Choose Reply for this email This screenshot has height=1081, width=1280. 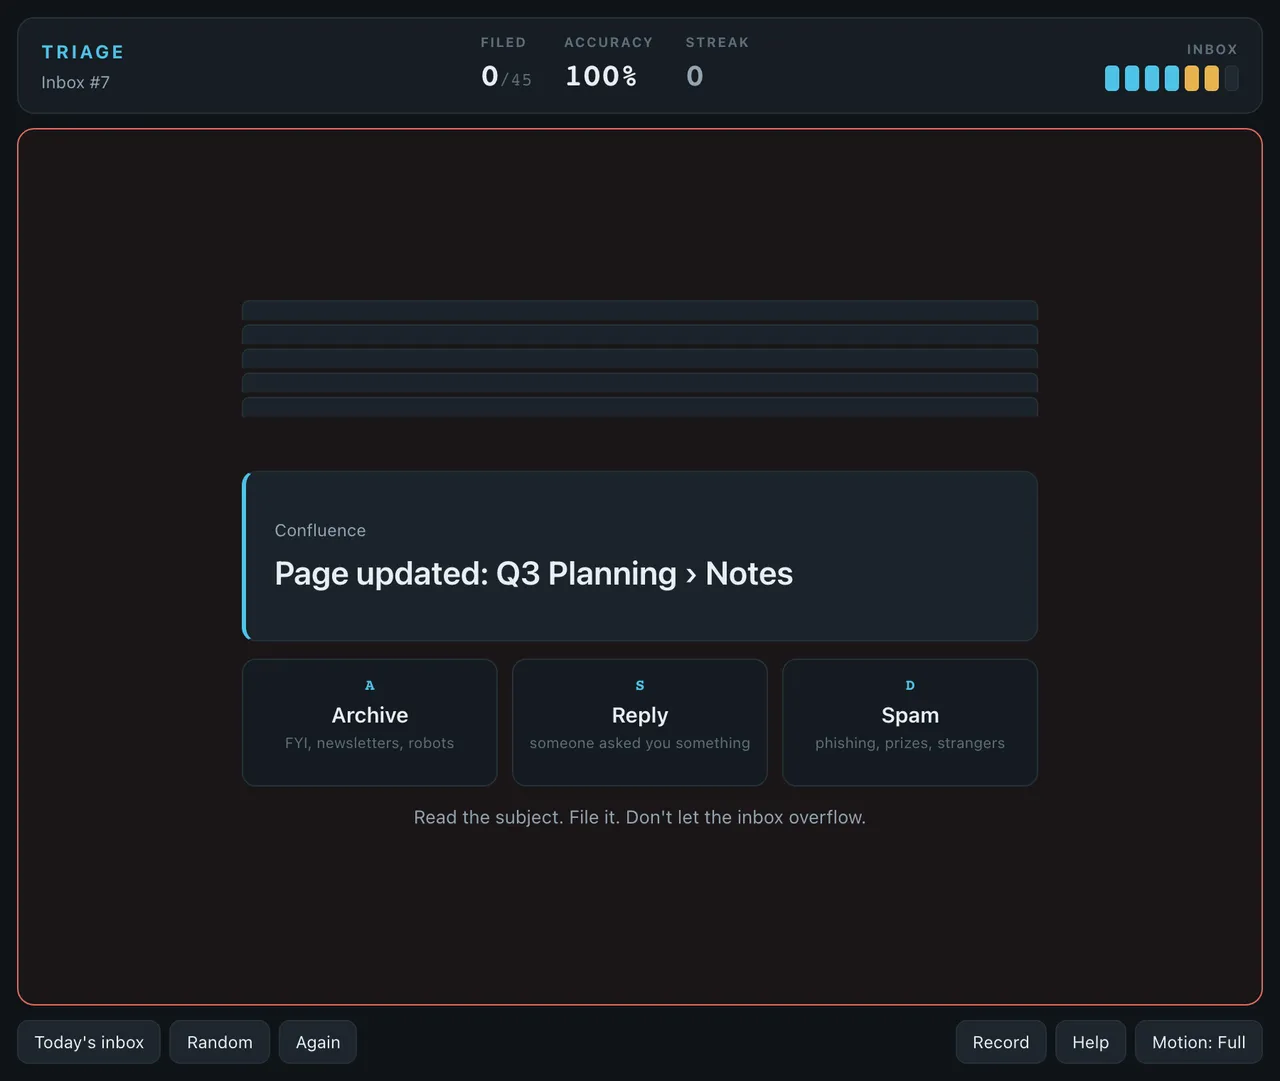tap(640, 722)
